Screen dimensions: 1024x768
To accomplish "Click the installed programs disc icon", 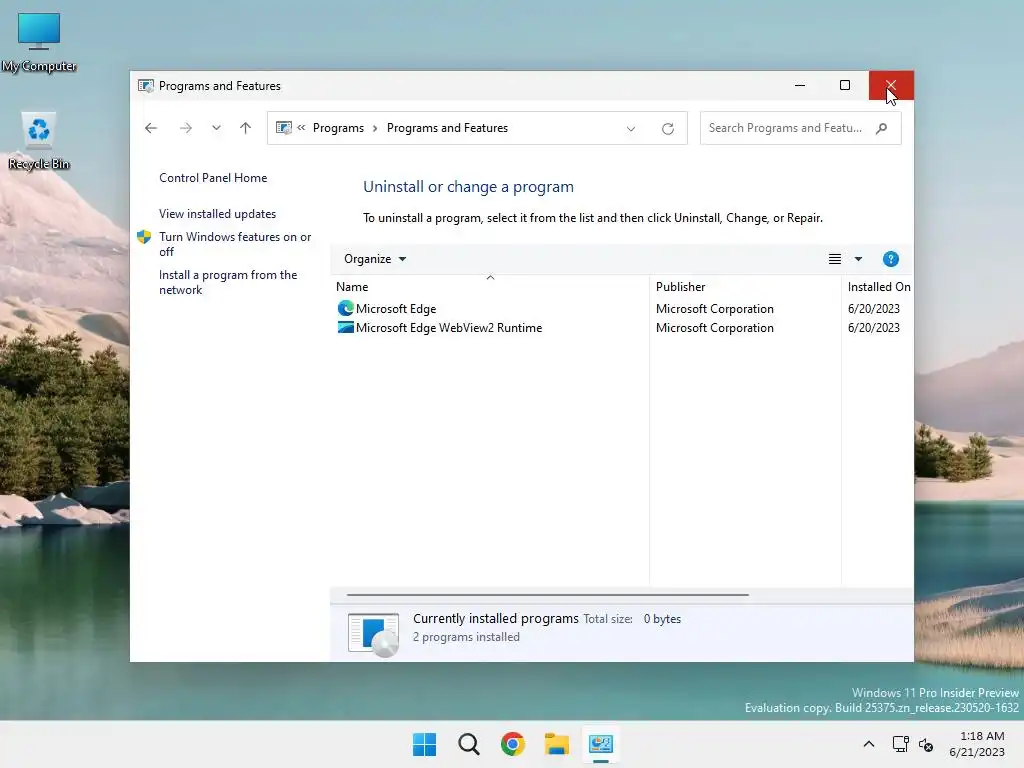I will click(x=373, y=634).
